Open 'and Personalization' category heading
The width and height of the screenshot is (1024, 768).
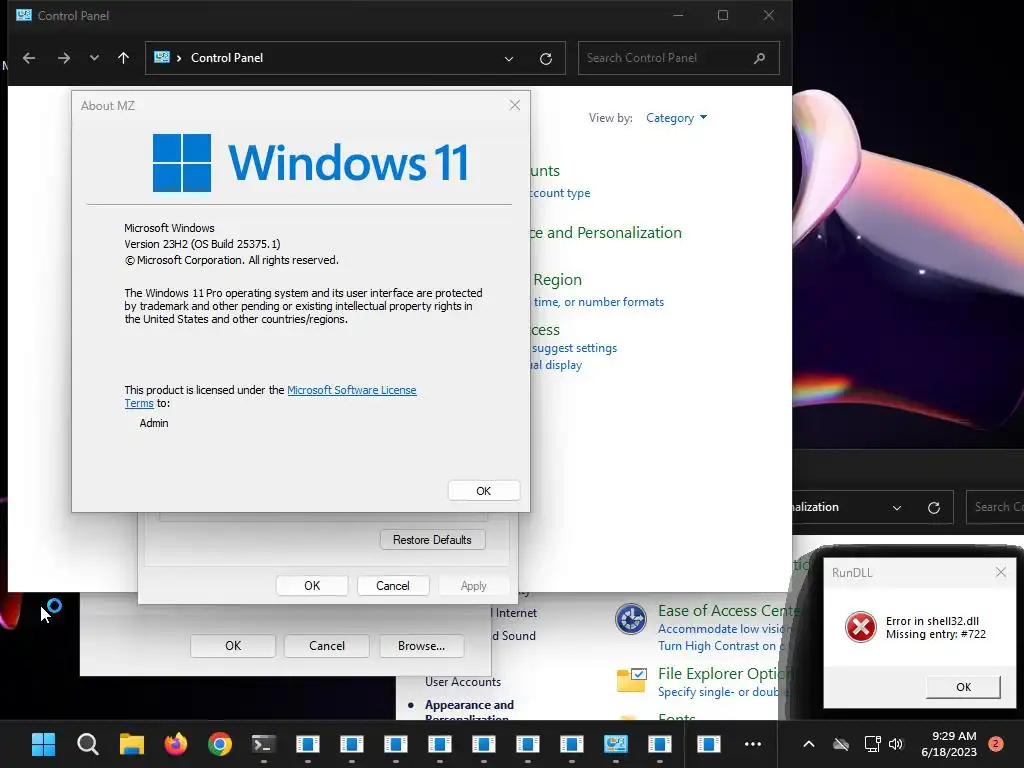[x=605, y=232]
